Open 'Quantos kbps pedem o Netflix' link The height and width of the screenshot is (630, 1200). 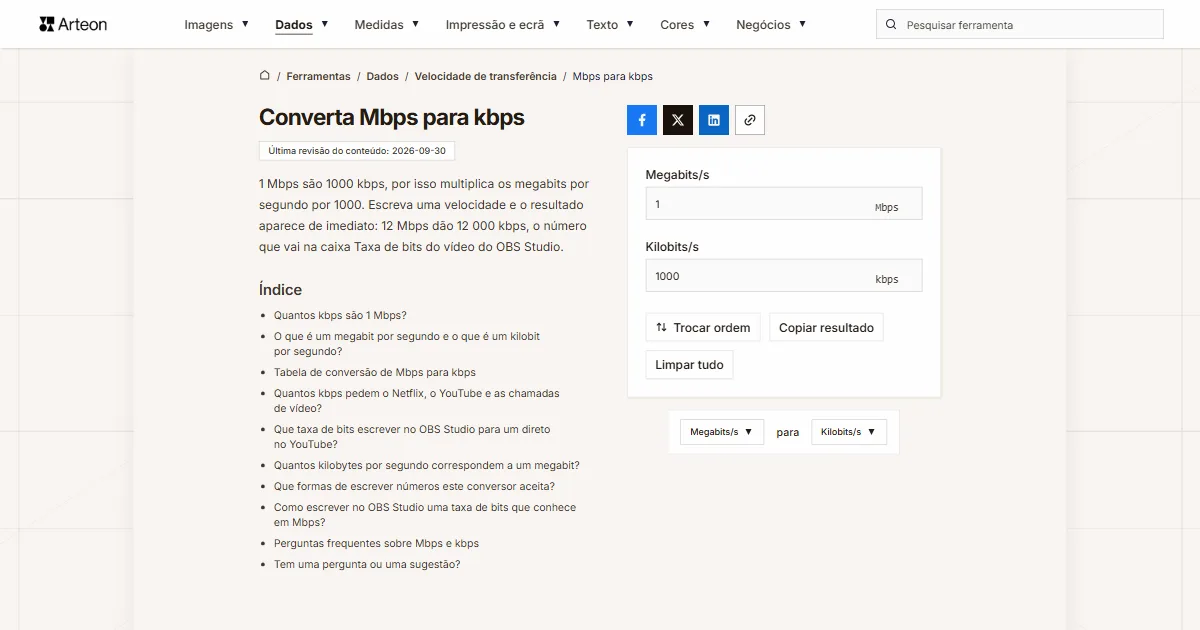[417, 401]
